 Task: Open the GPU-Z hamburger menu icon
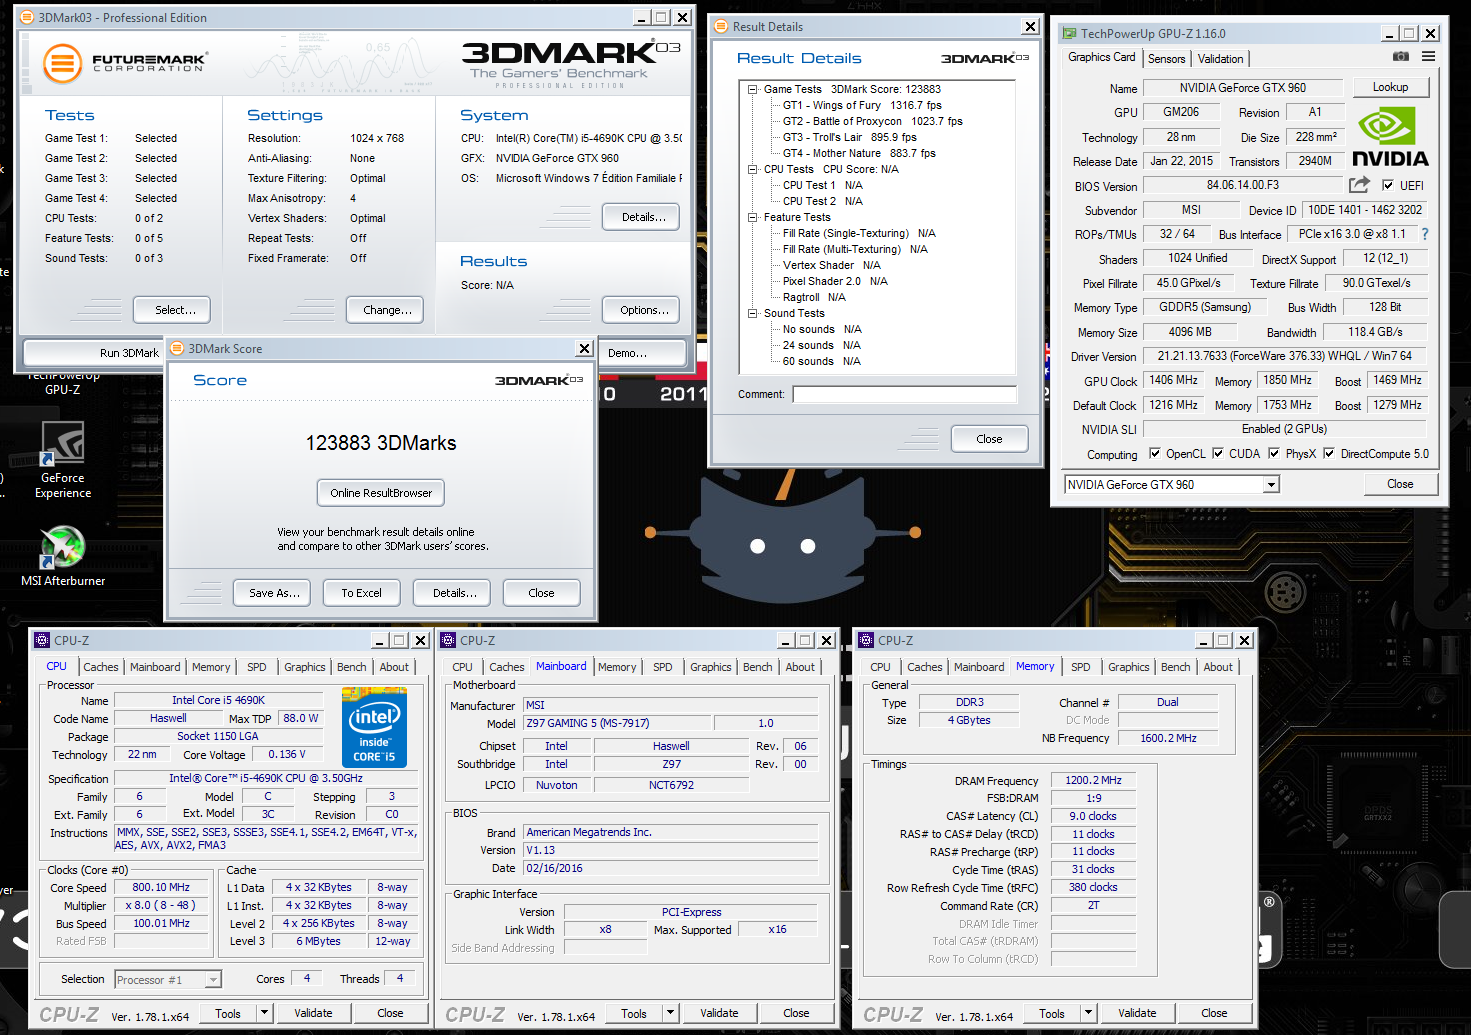click(x=1428, y=57)
